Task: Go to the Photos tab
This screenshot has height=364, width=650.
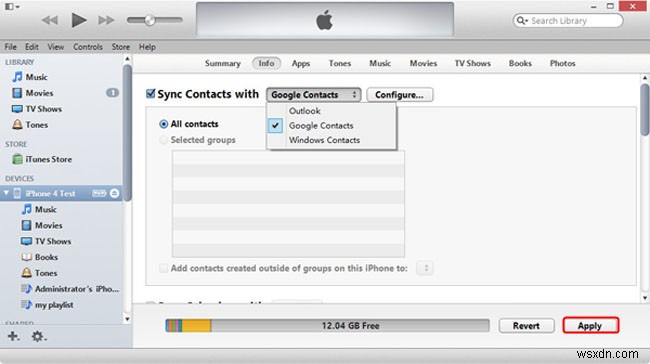Action: [x=562, y=63]
